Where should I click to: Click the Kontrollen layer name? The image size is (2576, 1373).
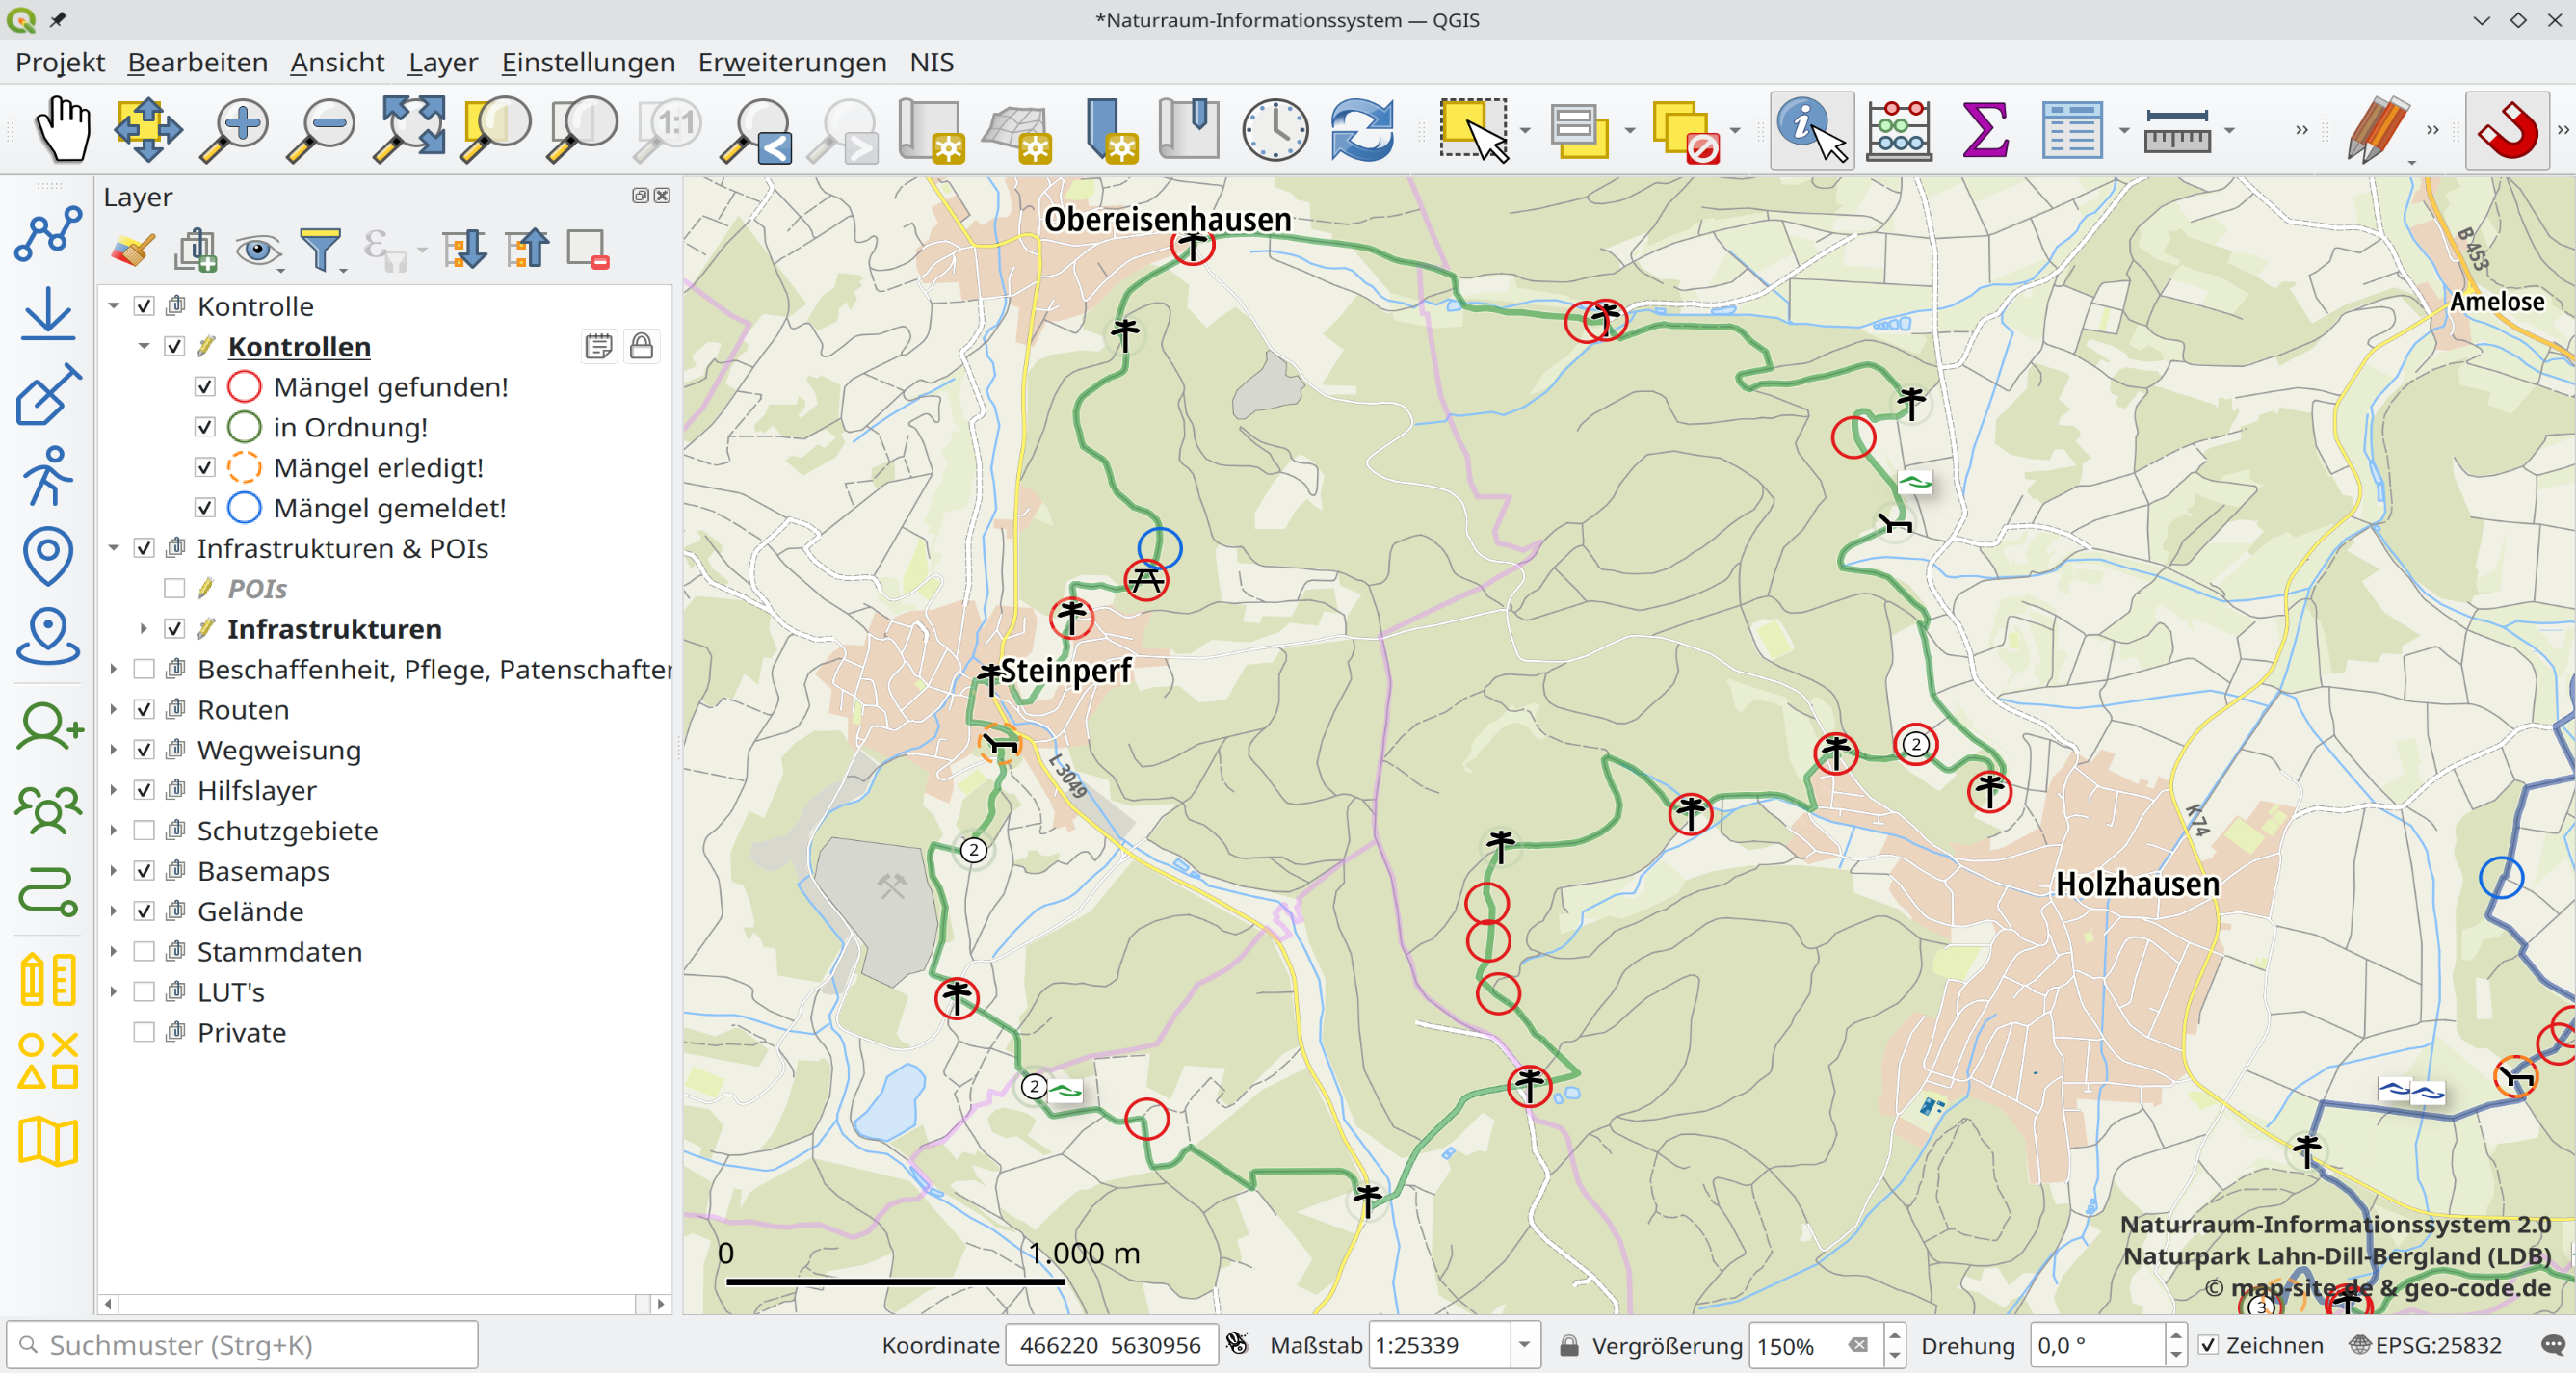tap(299, 346)
